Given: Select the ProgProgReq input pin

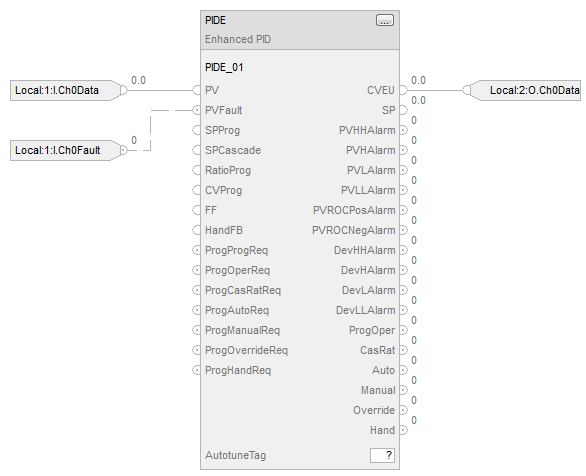Looking at the screenshot, I should tap(197, 250).
